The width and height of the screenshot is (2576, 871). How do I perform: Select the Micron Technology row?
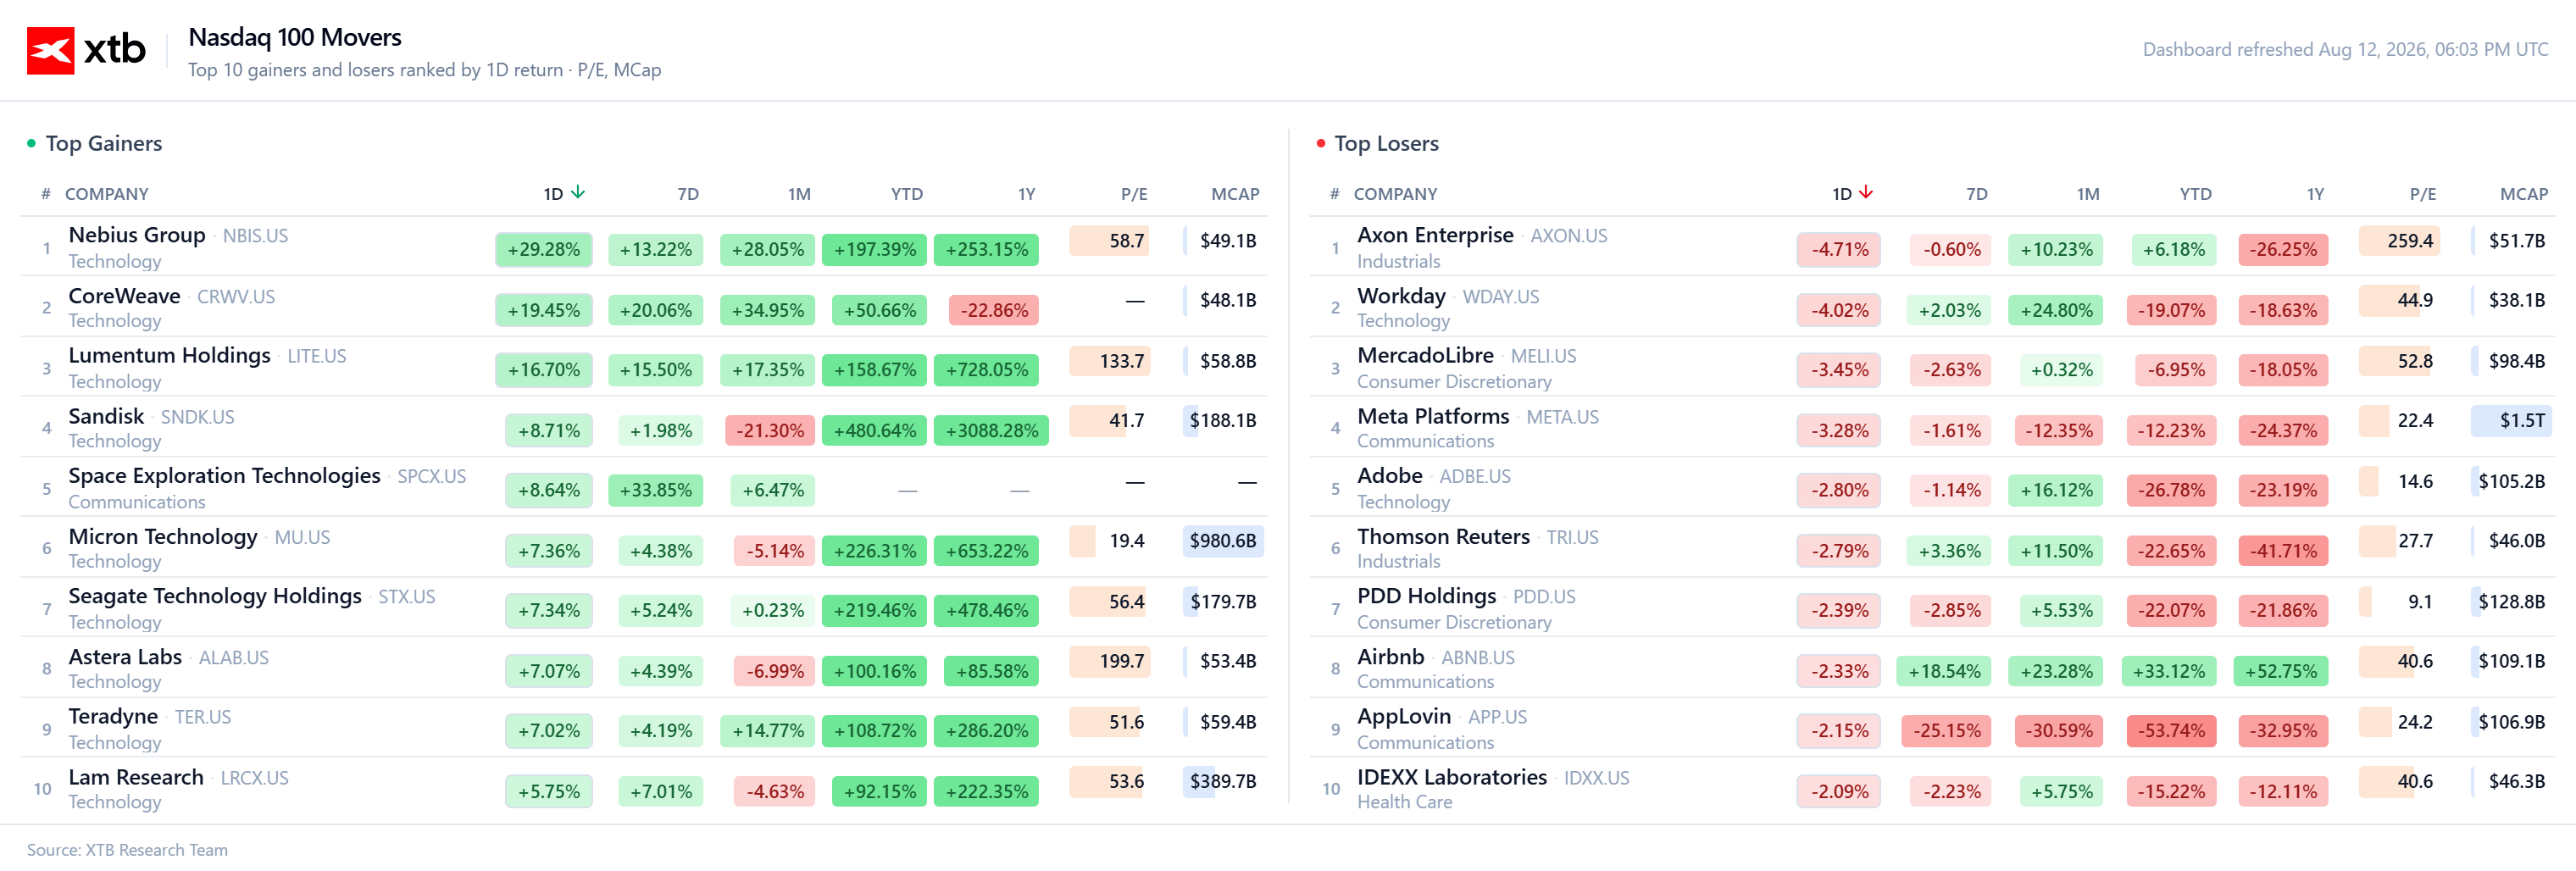coord(644,547)
